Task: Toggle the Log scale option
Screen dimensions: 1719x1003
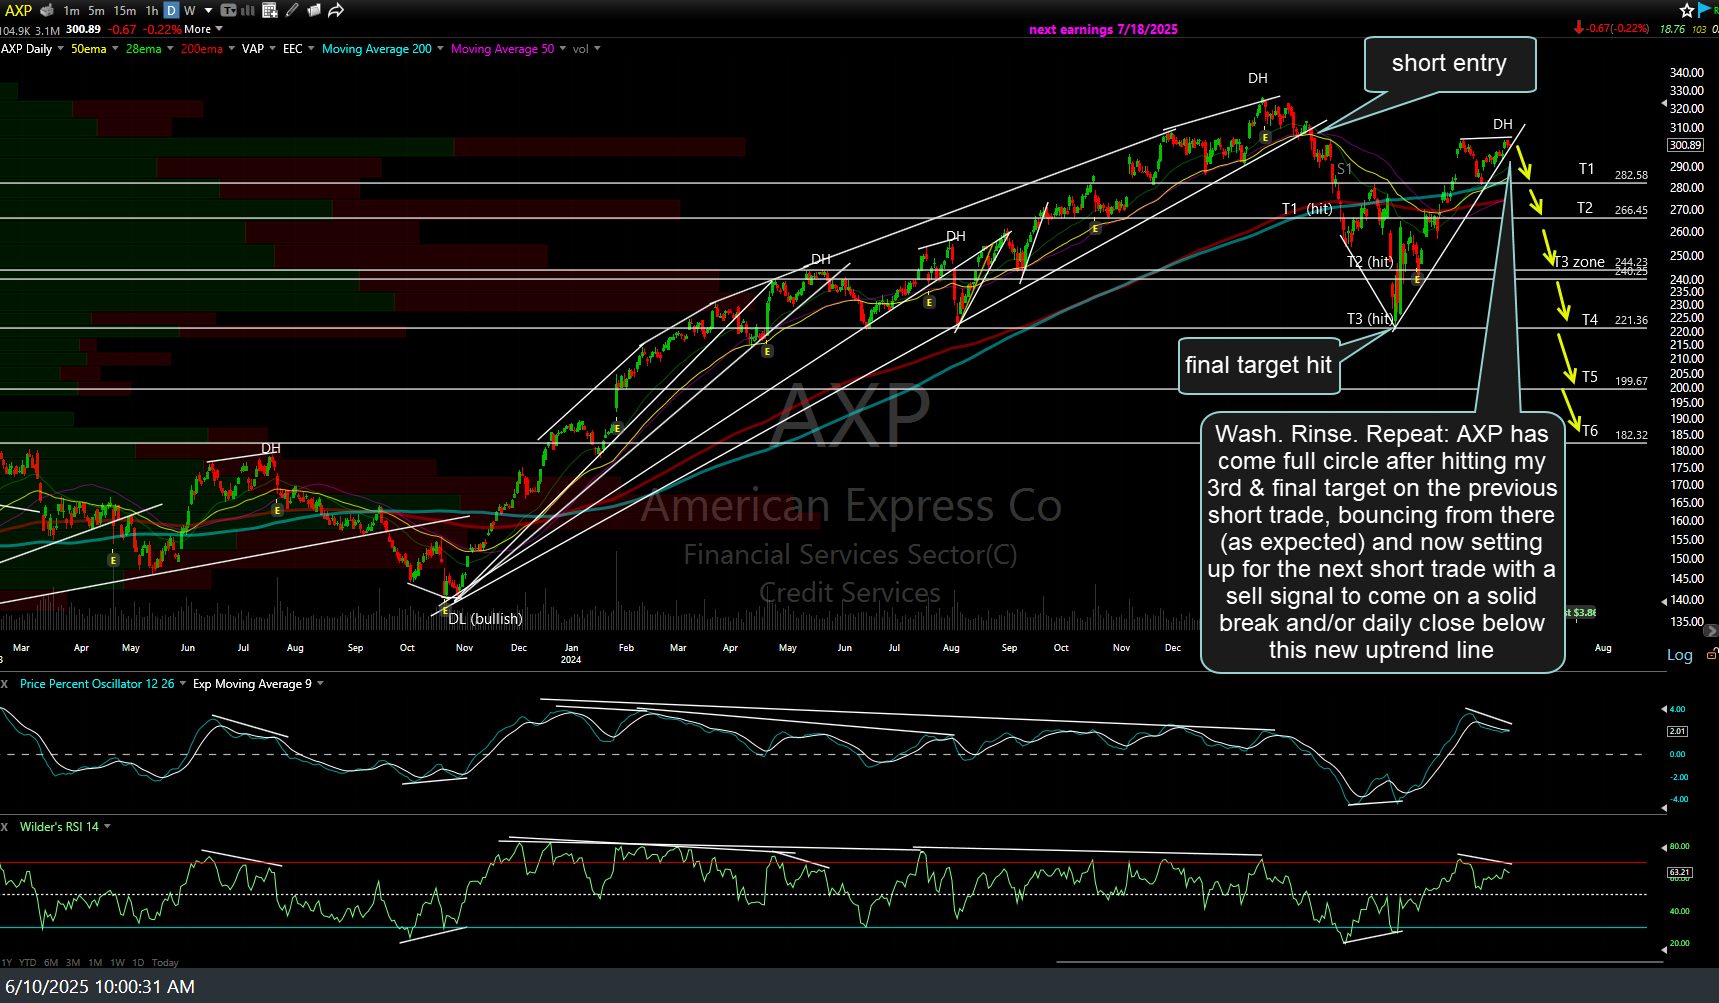Action: (1679, 655)
